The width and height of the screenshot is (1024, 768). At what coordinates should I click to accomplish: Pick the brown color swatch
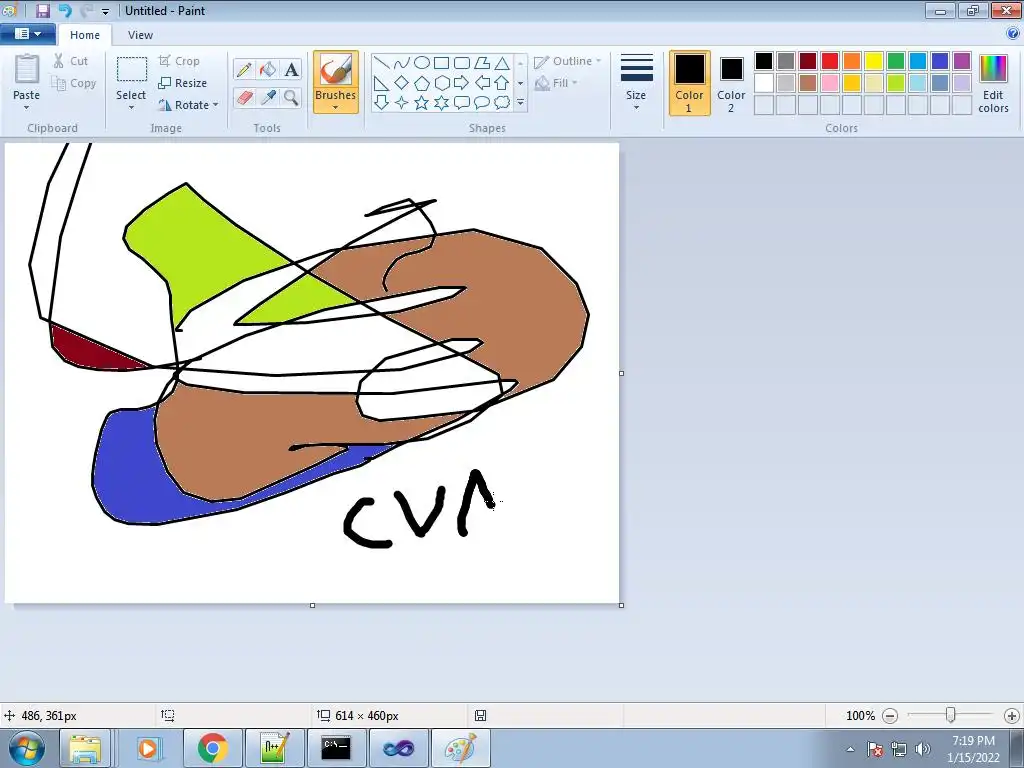tap(808, 83)
